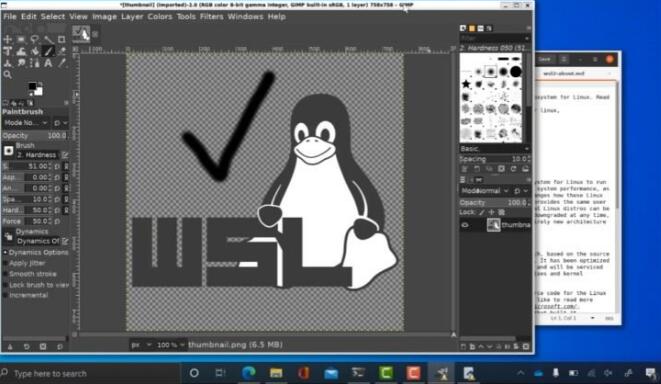Hide the thumbnail layer with eye icon

(465, 225)
